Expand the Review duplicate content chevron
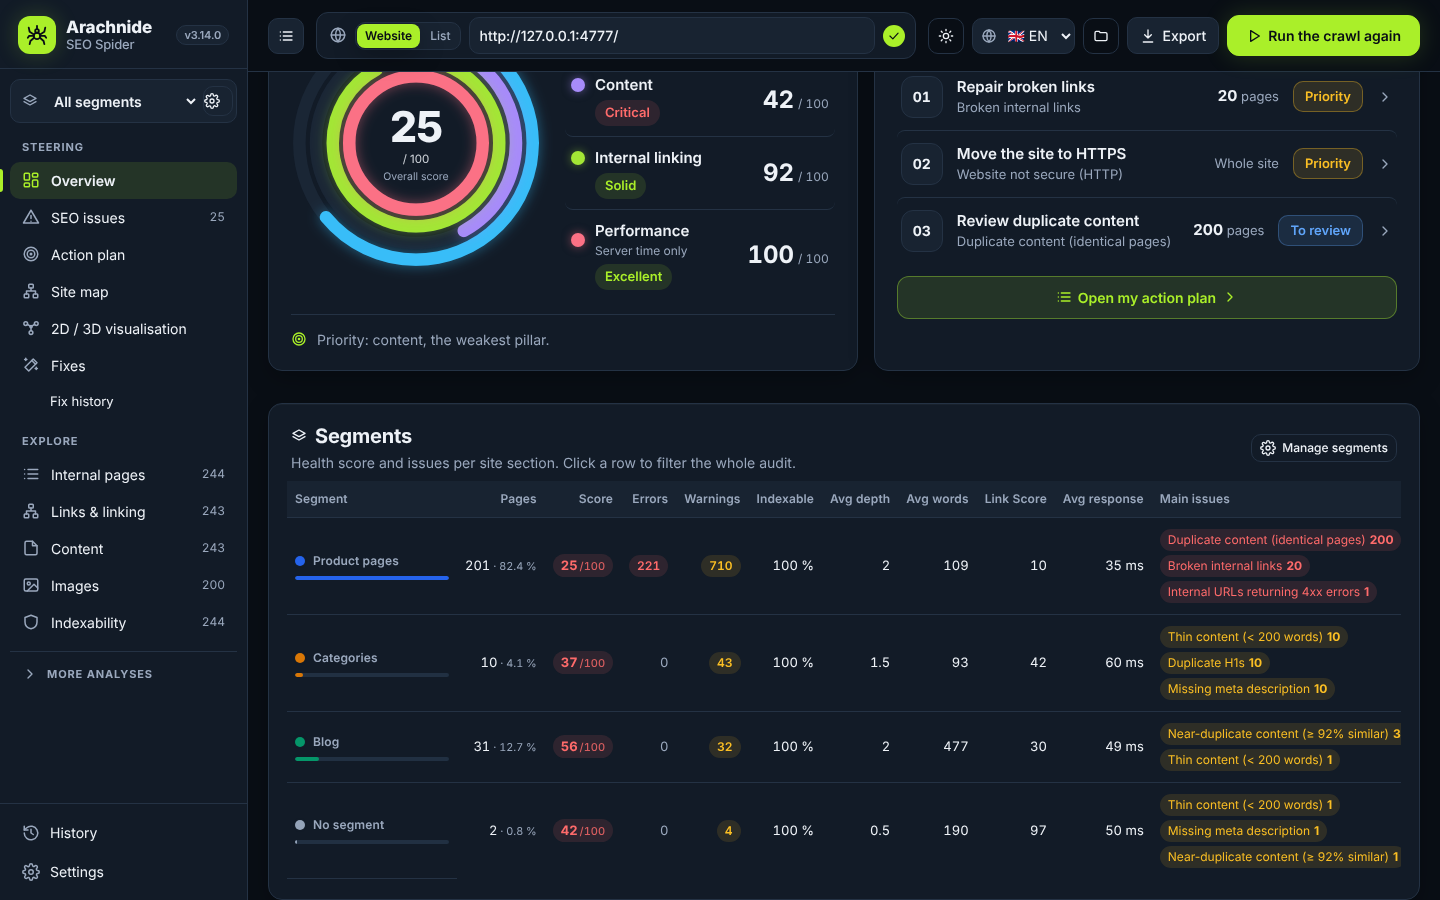 pyautogui.click(x=1385, y=231)
